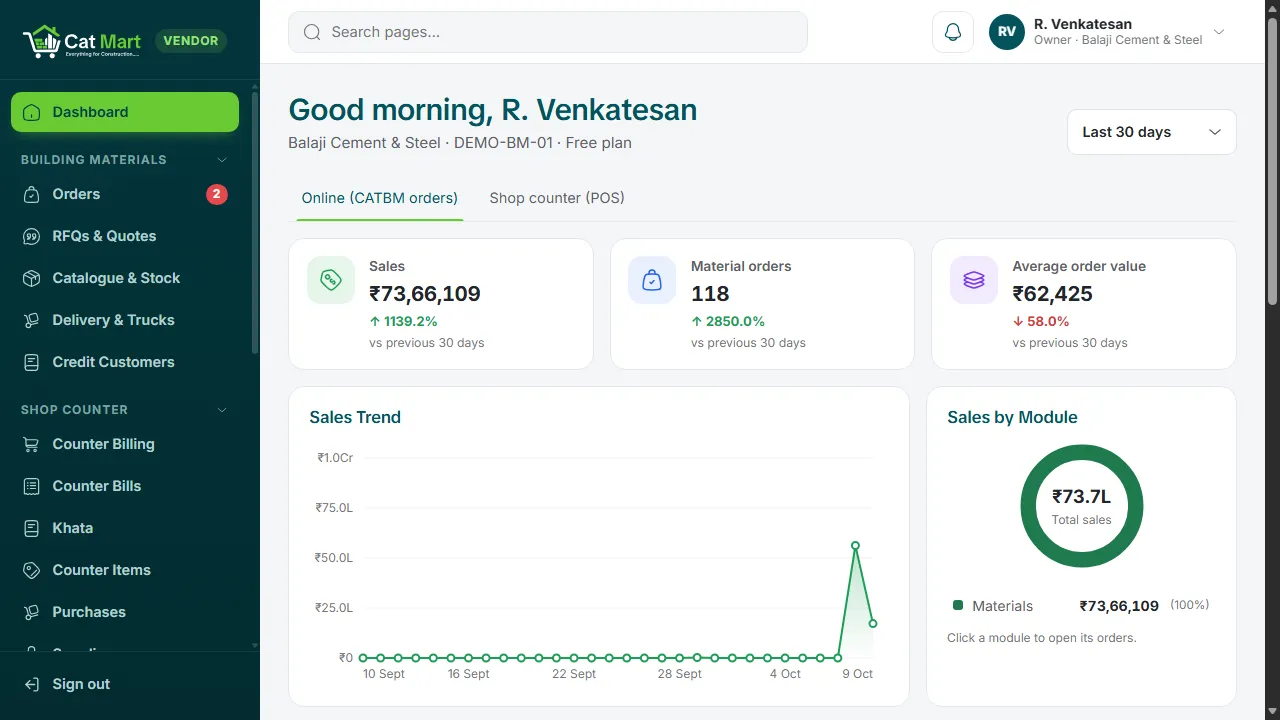Viewport: 1280px width, 720px height.
Task: Click the RV user avatar
Action: (1007, 32)
